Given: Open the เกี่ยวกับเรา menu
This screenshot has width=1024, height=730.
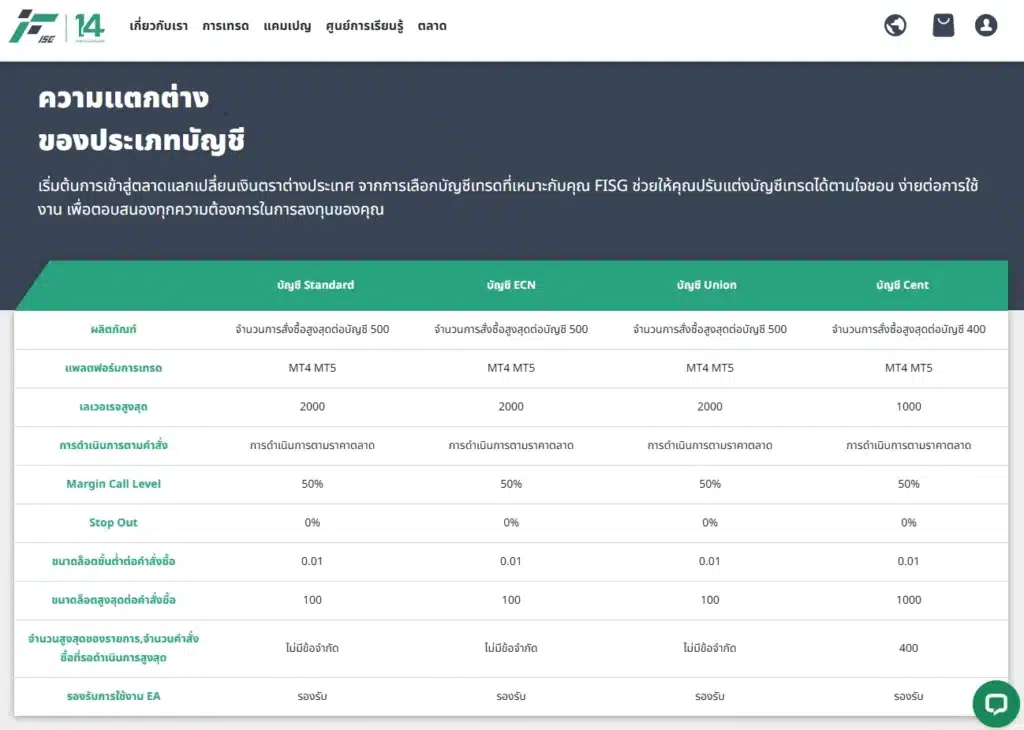Looking at the screenshot, I should tap(159, 26).
